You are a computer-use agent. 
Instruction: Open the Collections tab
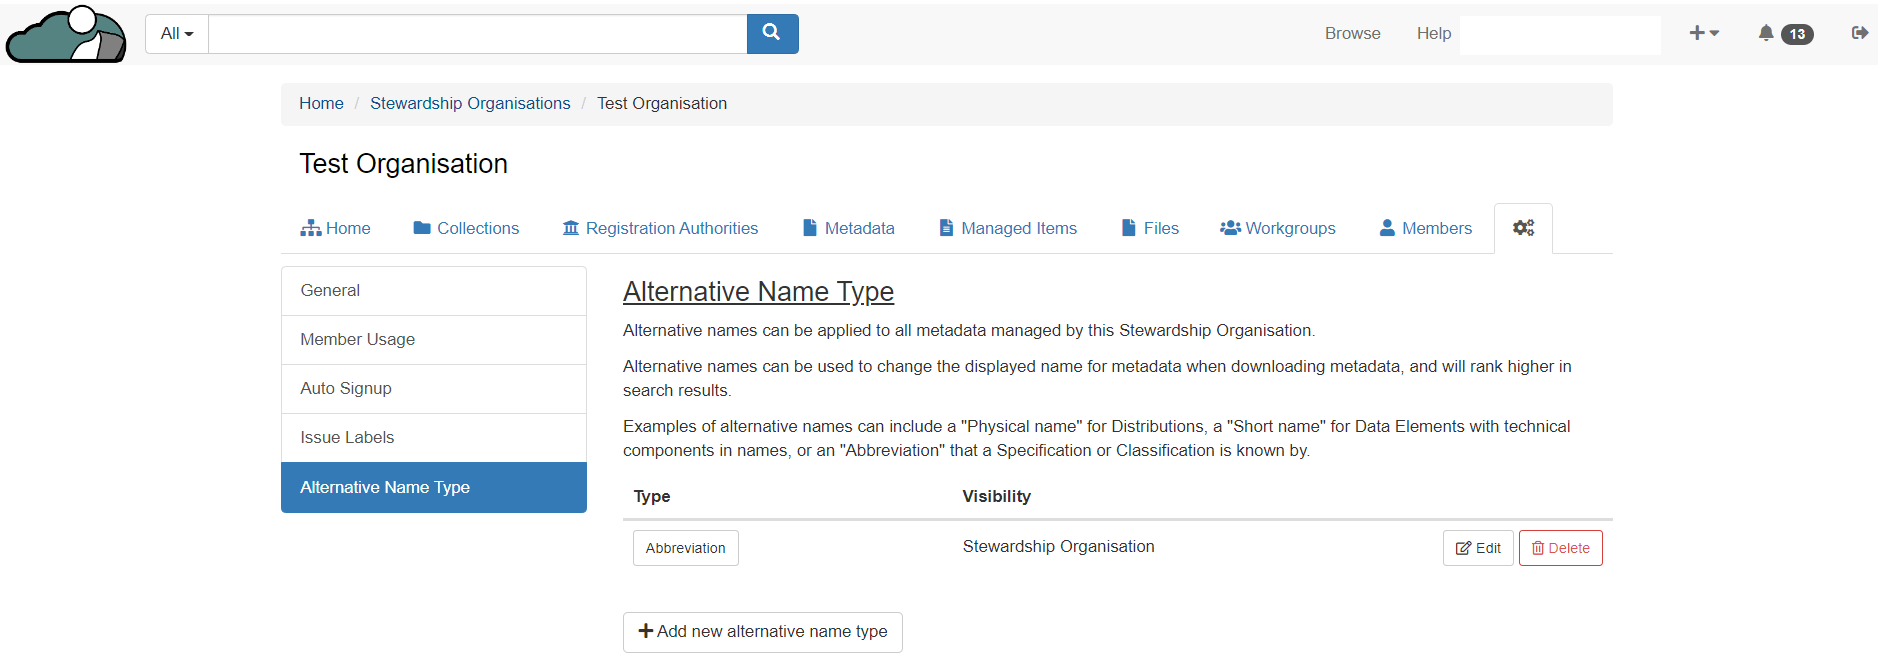466,228
